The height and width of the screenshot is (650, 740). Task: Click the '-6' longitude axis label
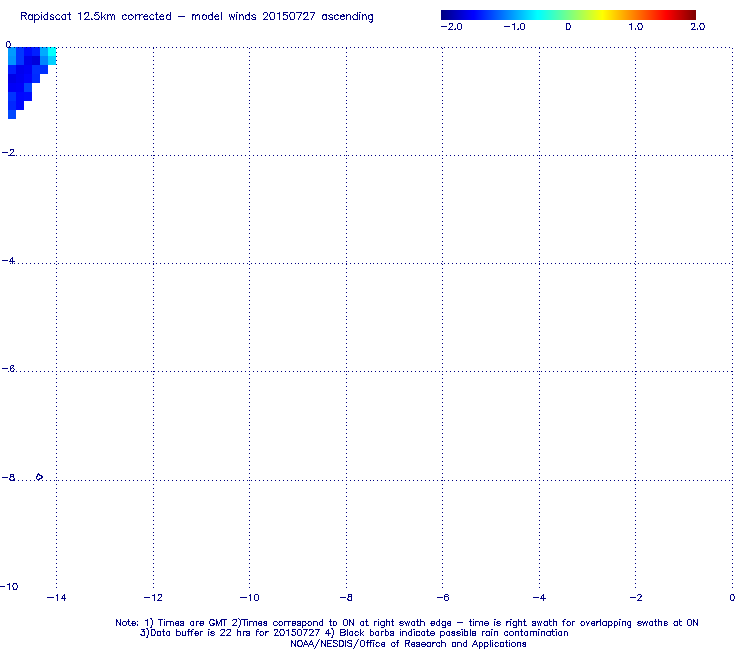tap(443, 598)
